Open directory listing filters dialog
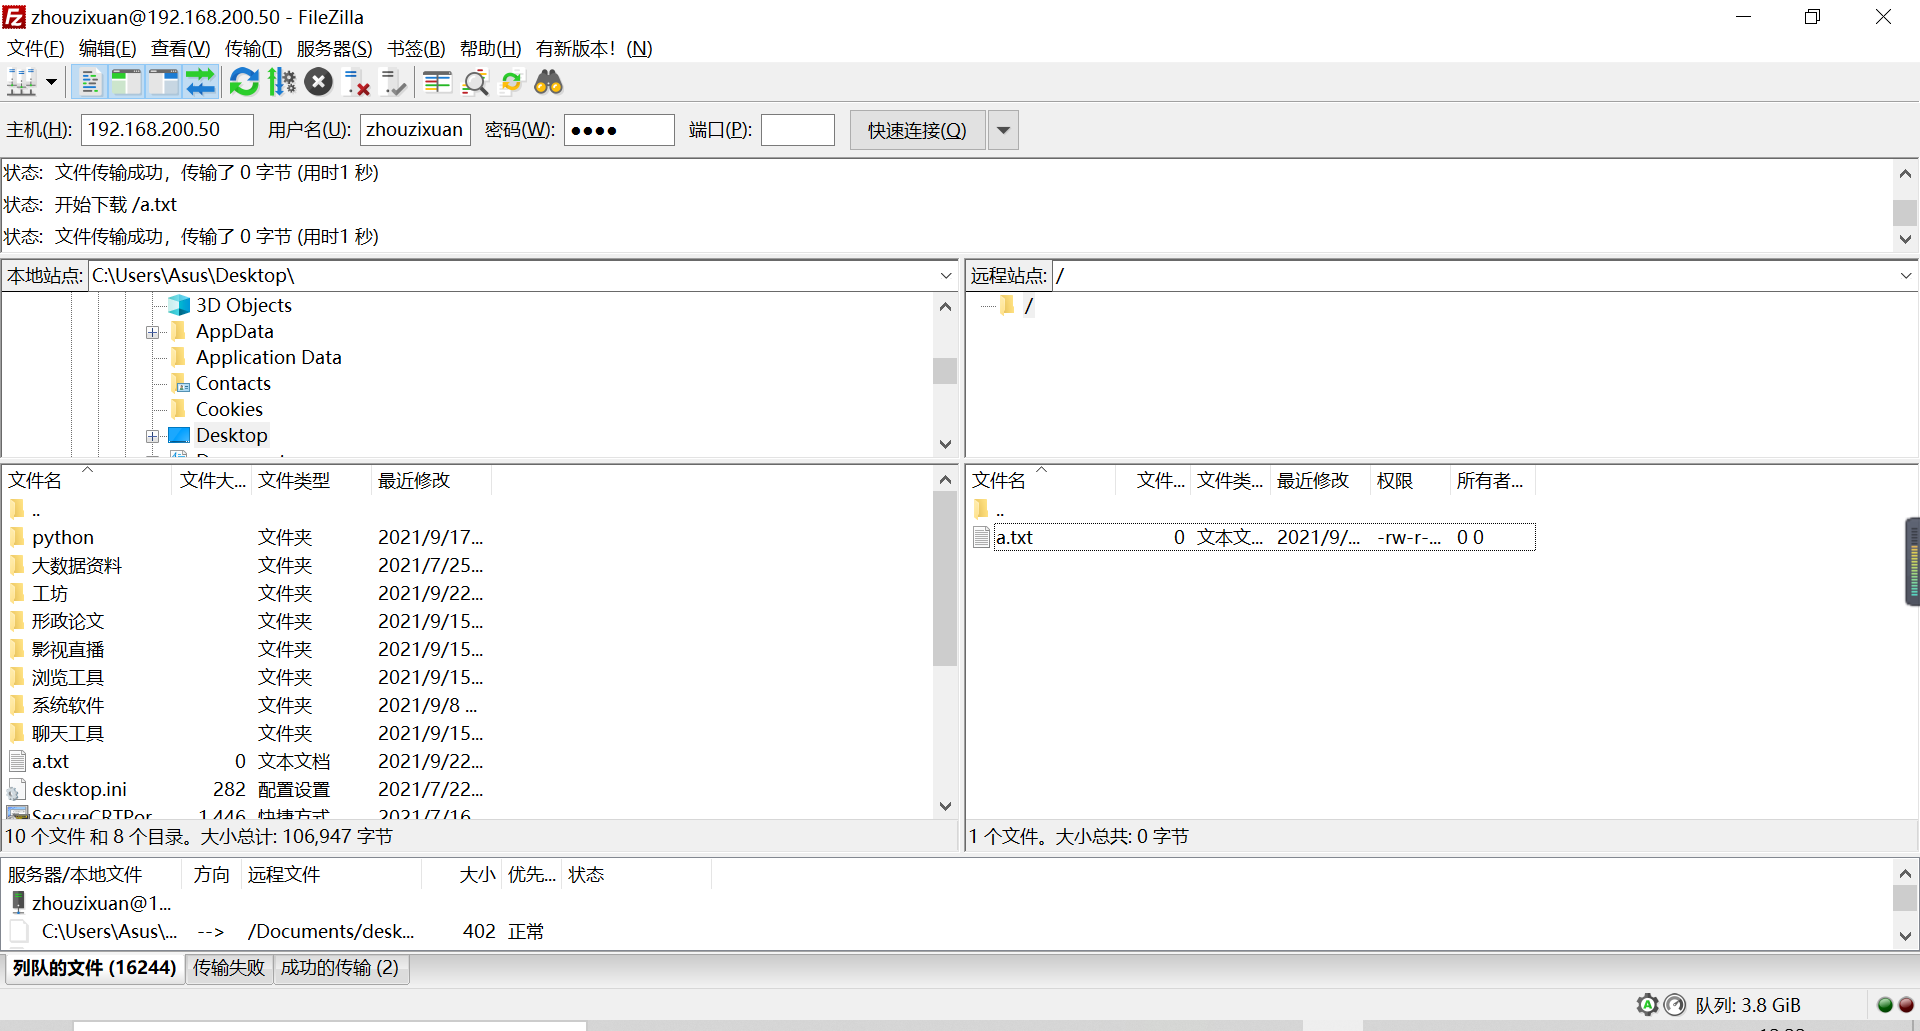The image size is (1920, 1031). point(437,82)
